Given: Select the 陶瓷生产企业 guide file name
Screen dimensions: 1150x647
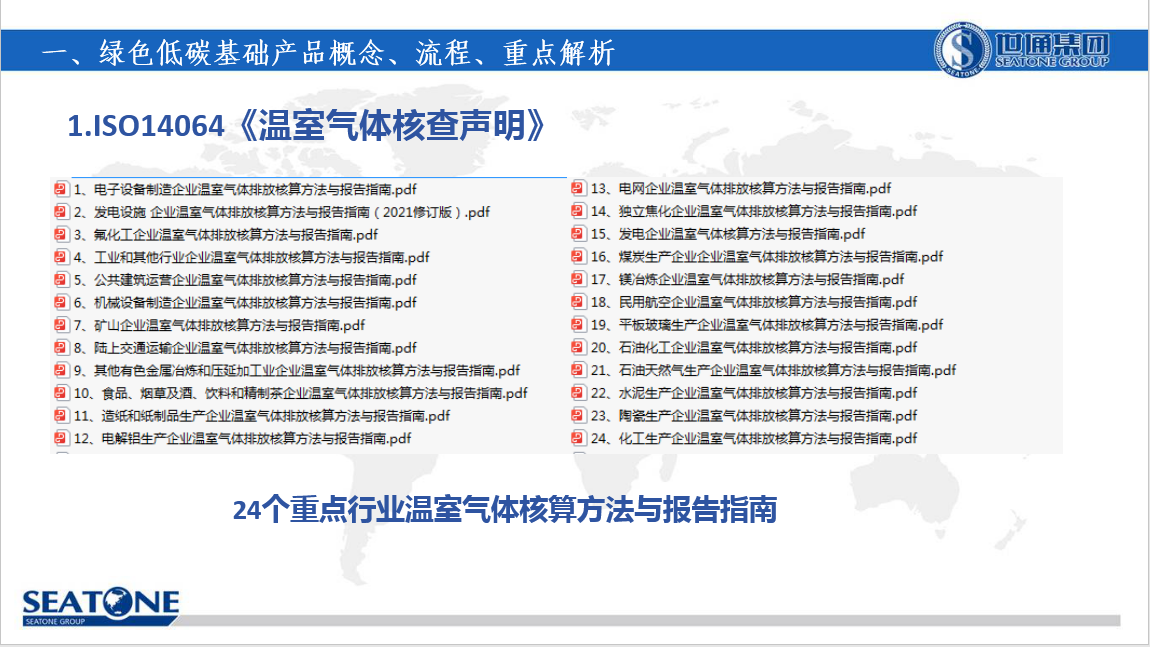Looking at the screenshot, I should (x=754, y=416).
